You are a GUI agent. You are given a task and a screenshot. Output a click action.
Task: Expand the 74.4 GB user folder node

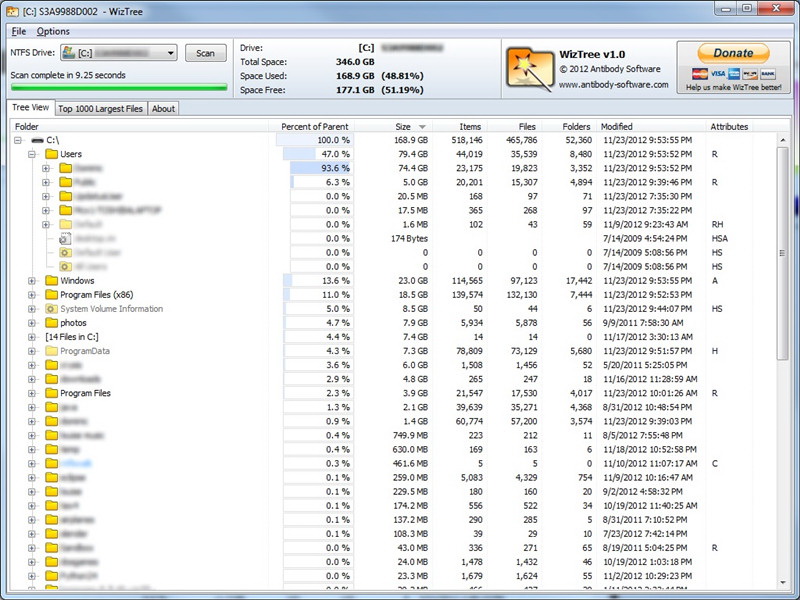[x=46, y=168]
